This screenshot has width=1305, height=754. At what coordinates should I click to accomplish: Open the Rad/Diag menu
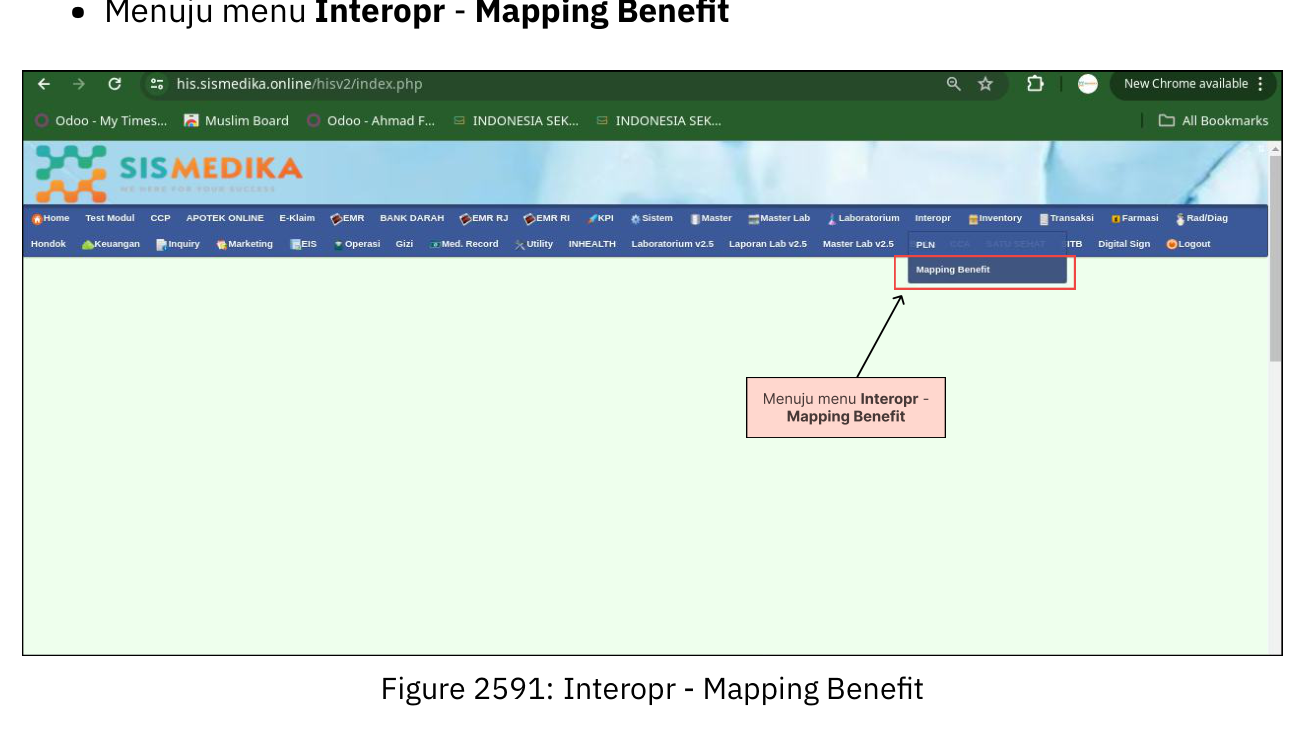1202,218
